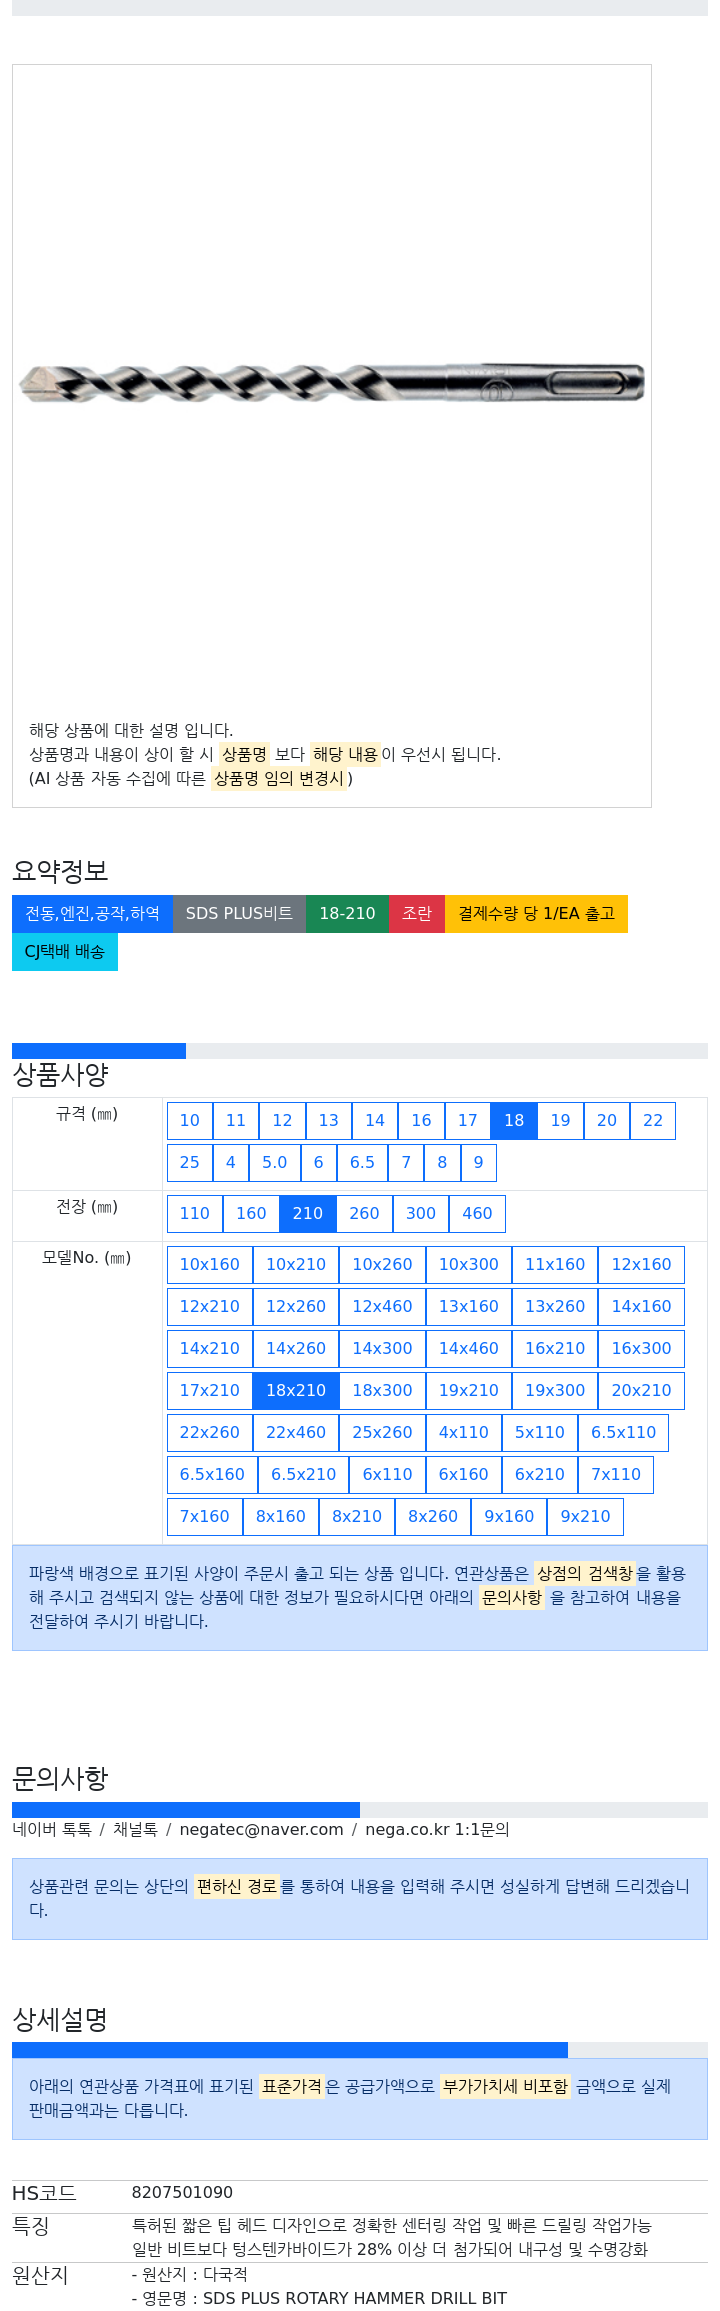Choose model 9x210
This screenshot has height=2311, width=720.
click(x=585, y=1517)
